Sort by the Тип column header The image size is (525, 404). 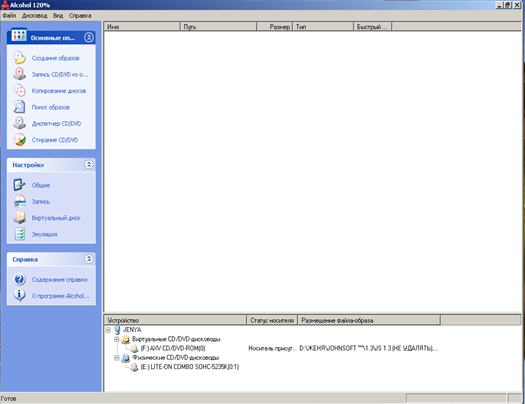tap(323, 27)
